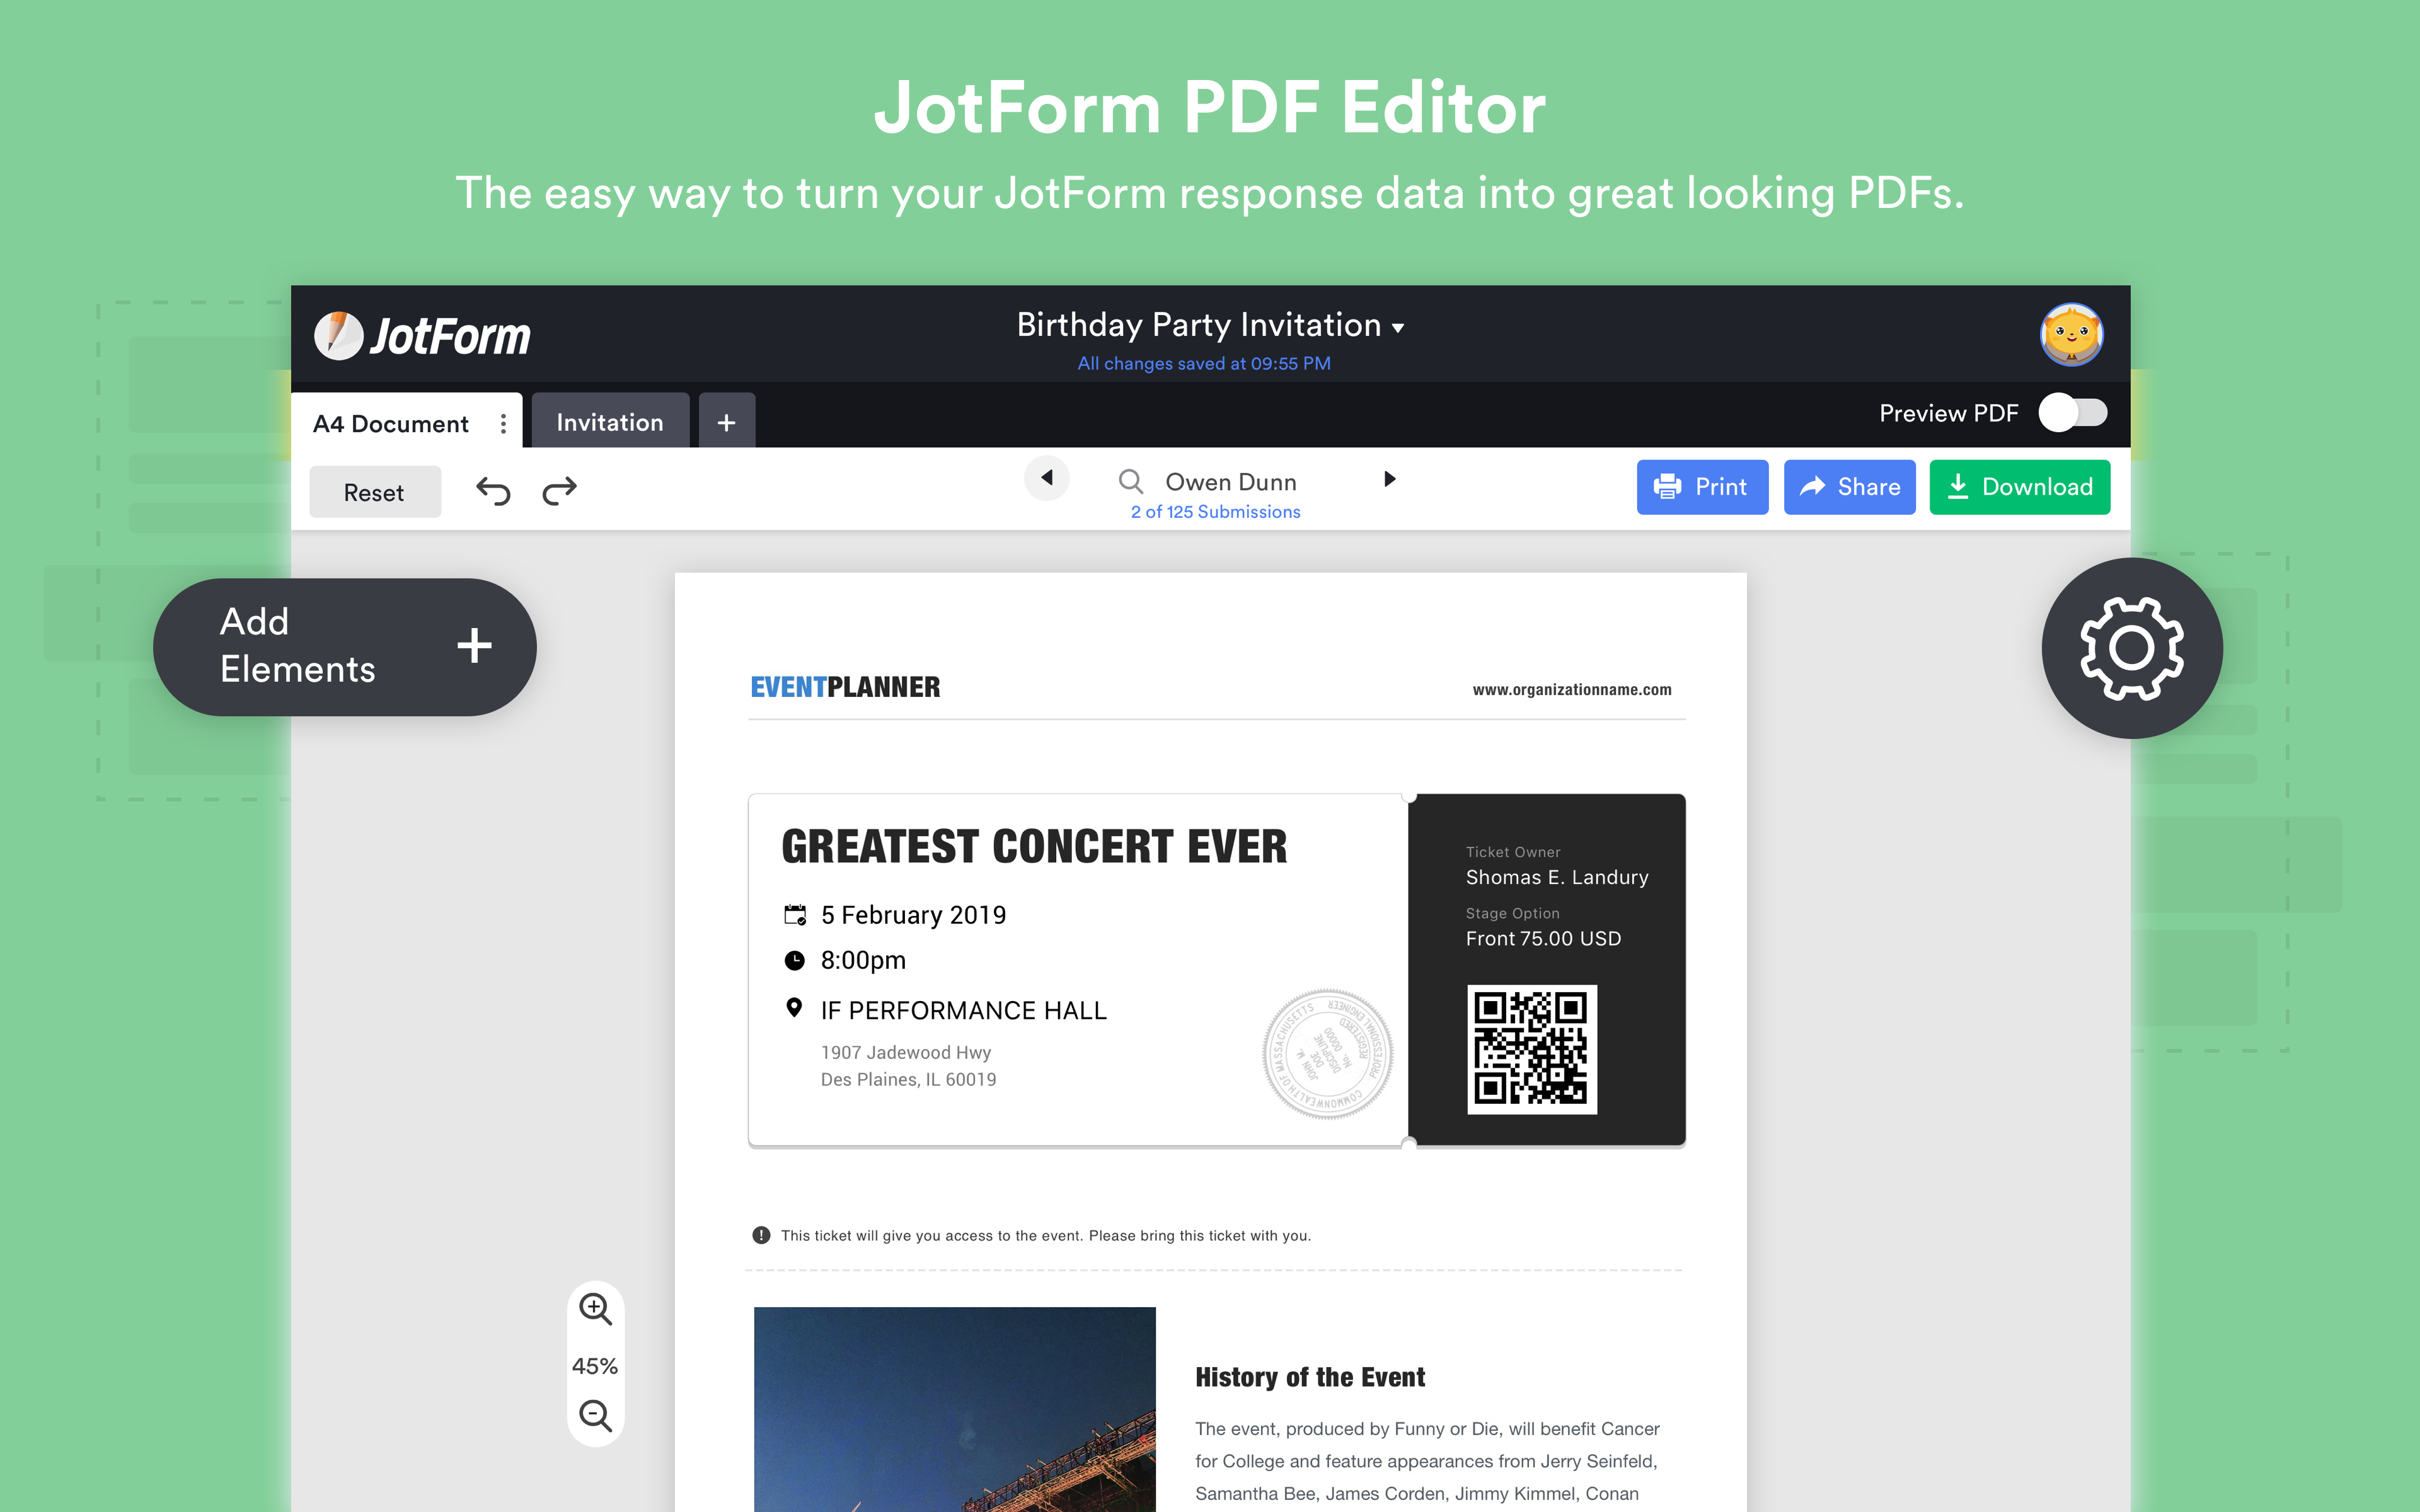Open the user avatar profile
The image size is (2420, 1512).
[x=2071, y=335]
